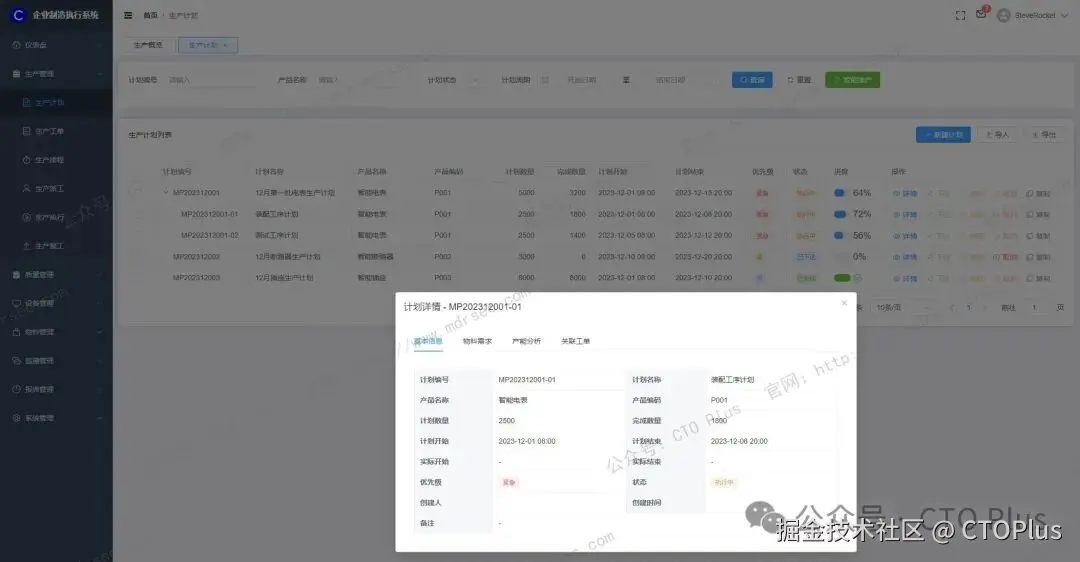Click the 导入 import button

pyautogui.click(x=997, y=135)
